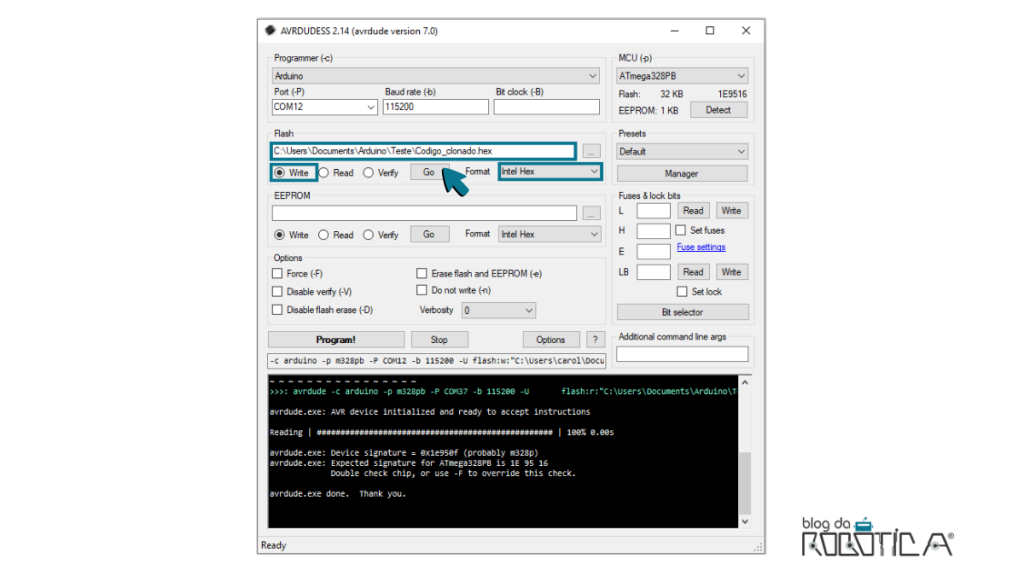
Task: Browse for Flash file with ellipsis button
Action: pos(590,152)
